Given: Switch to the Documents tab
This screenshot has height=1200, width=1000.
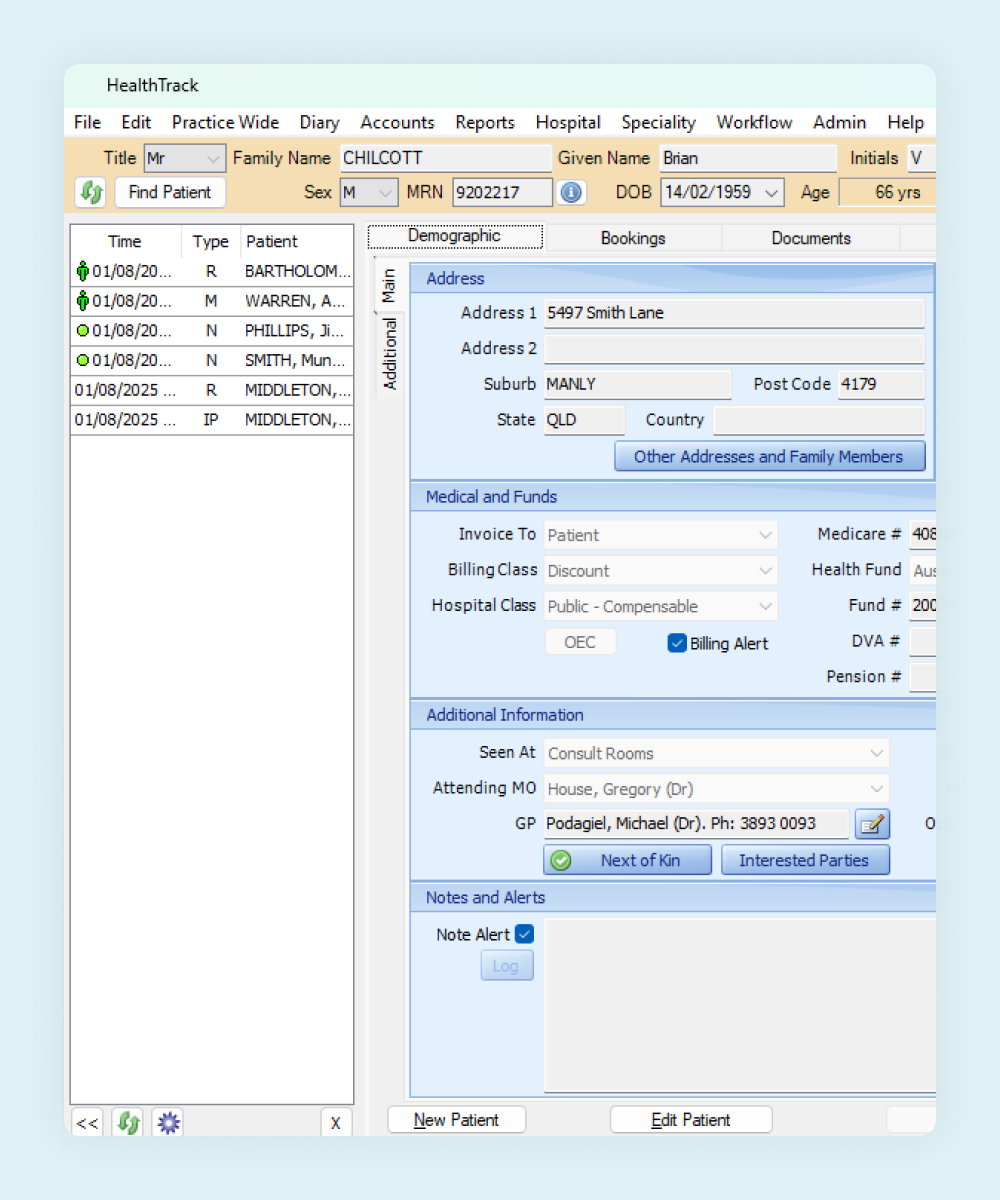Looking at the screenshot, I should pos(811,238).
